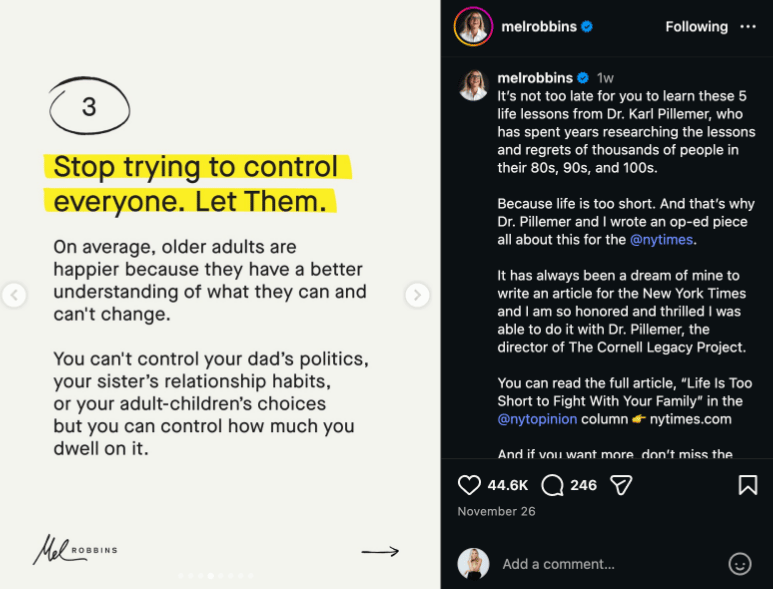Open comments via the speech bubble icon
The height and width of the screenshot is (589, 773).
pyautogui.click(x=552, y=485)
